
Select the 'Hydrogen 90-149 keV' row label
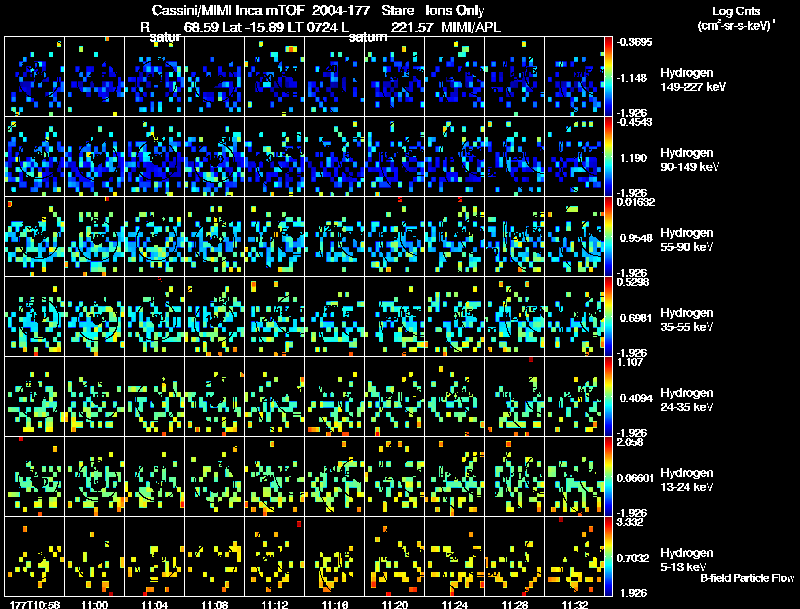click(690, 160)
